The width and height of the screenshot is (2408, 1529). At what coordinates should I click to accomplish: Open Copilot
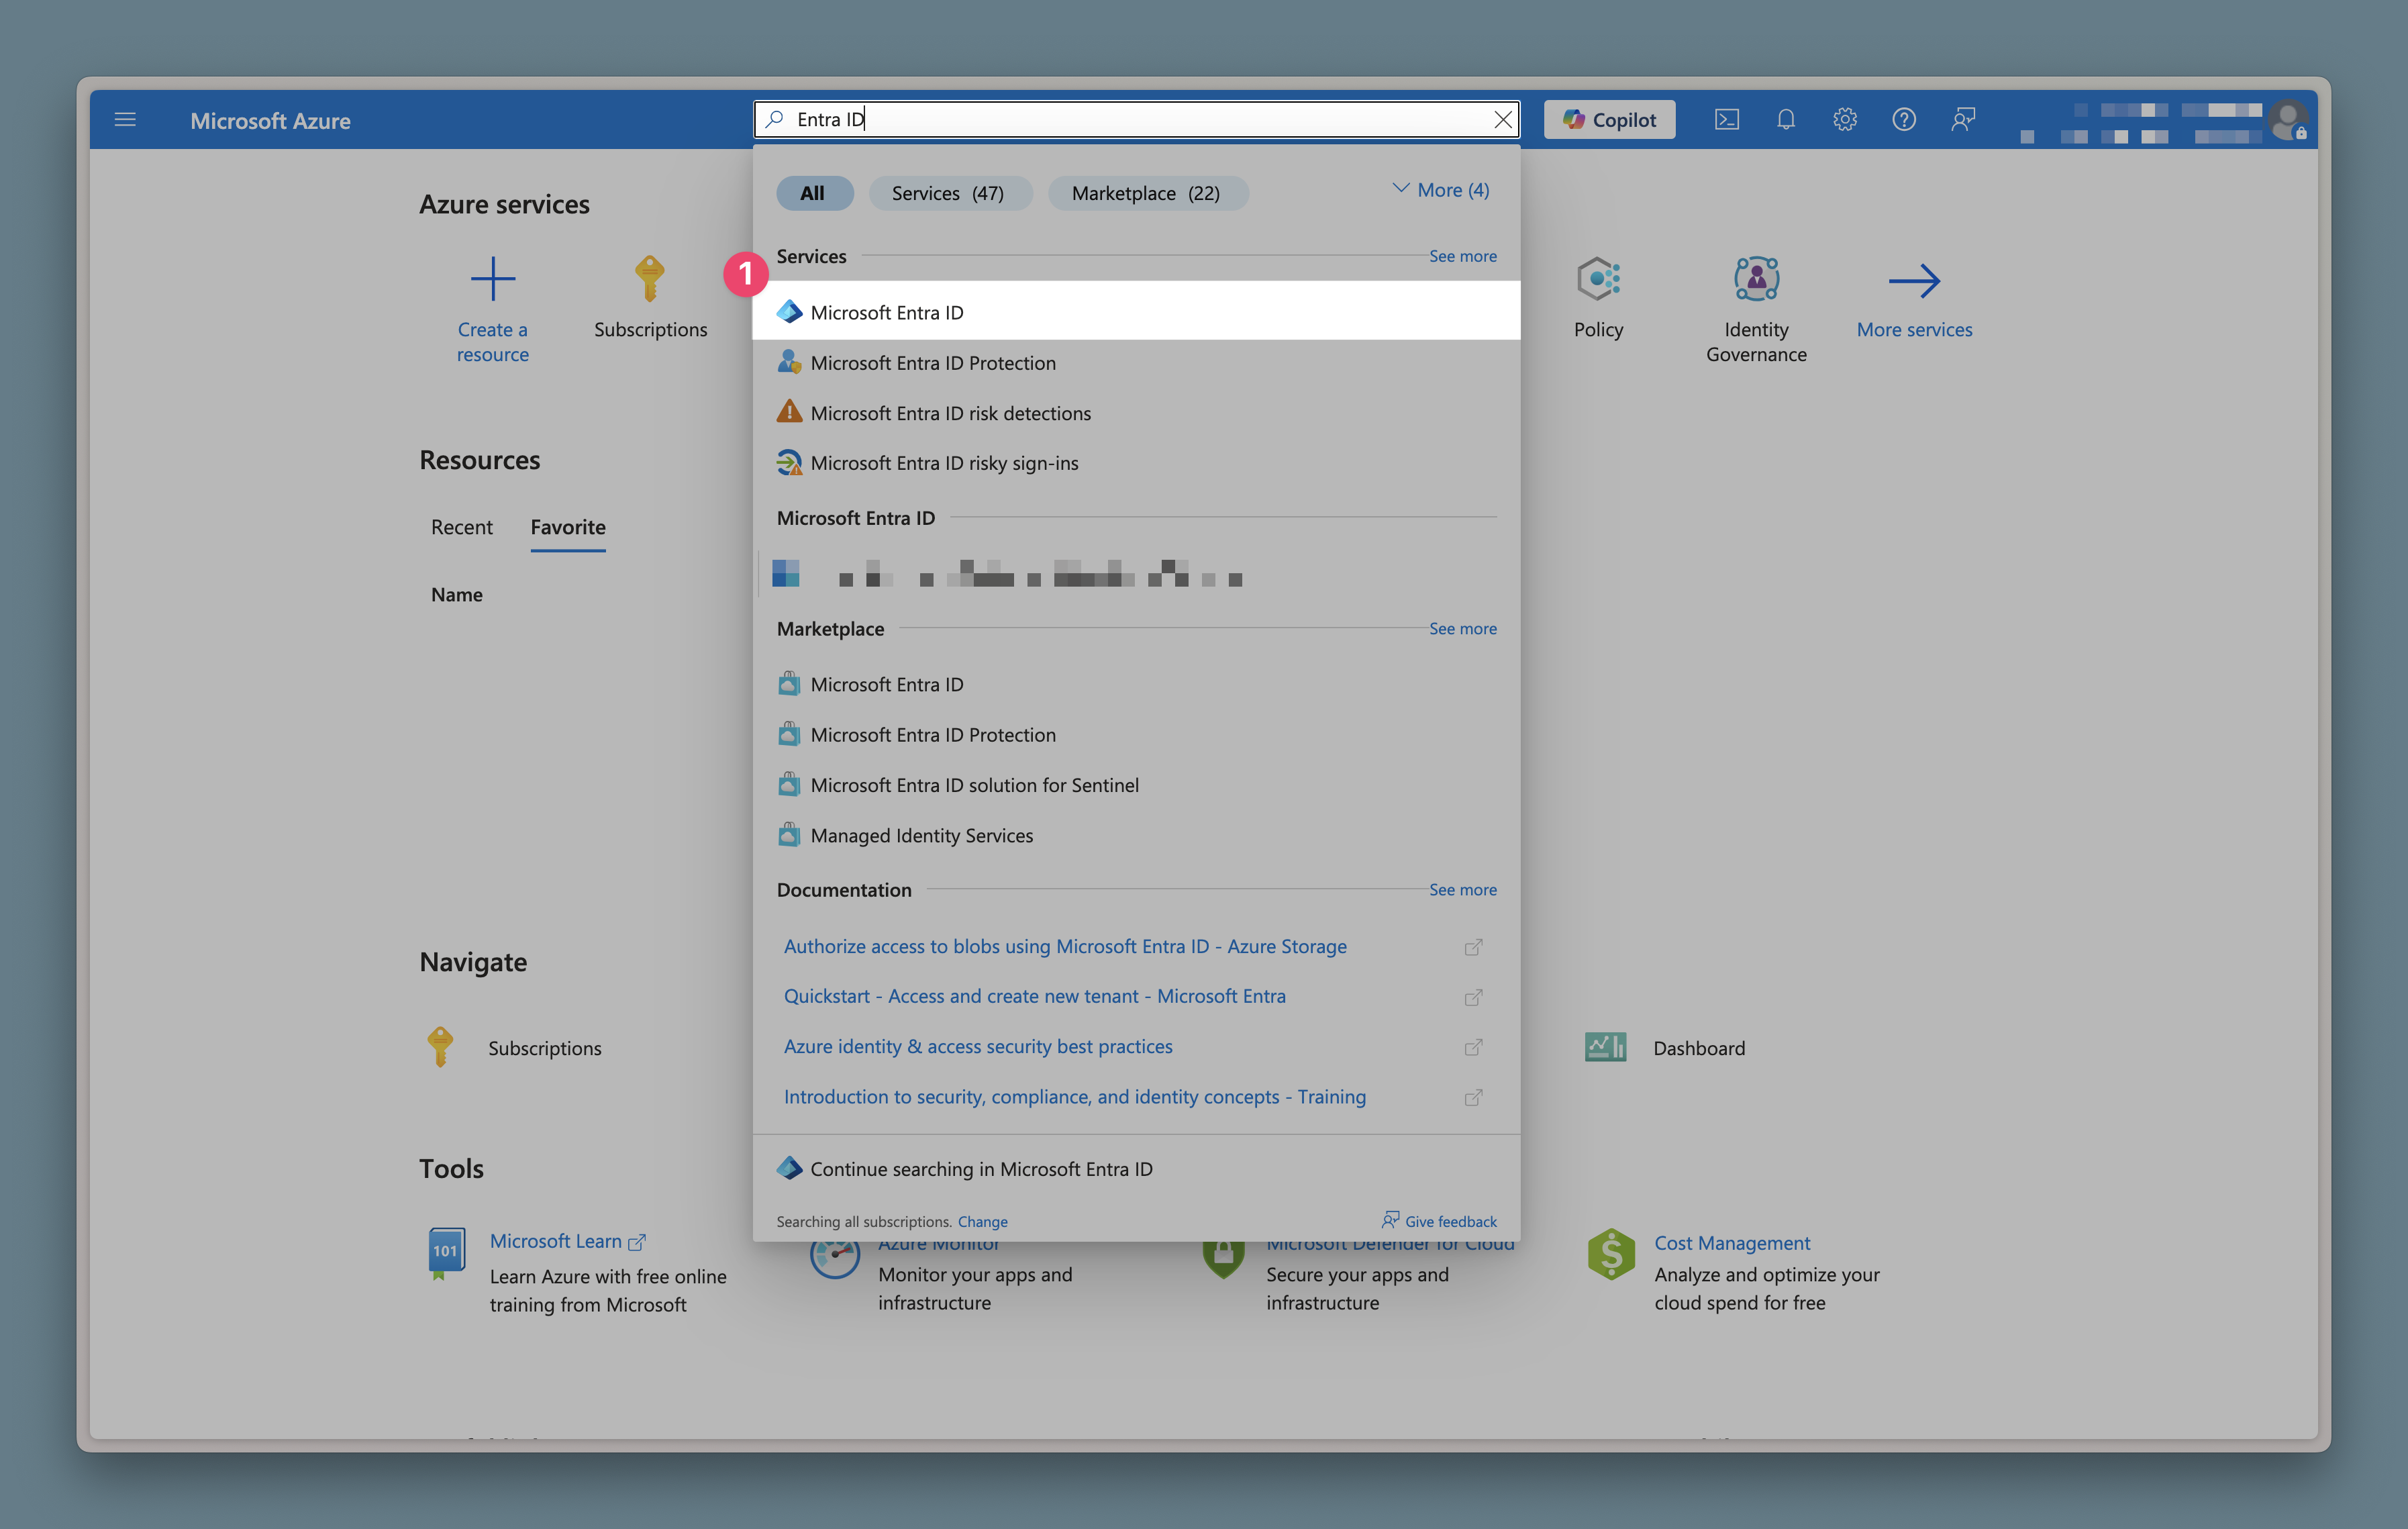tap(1609, 120)
